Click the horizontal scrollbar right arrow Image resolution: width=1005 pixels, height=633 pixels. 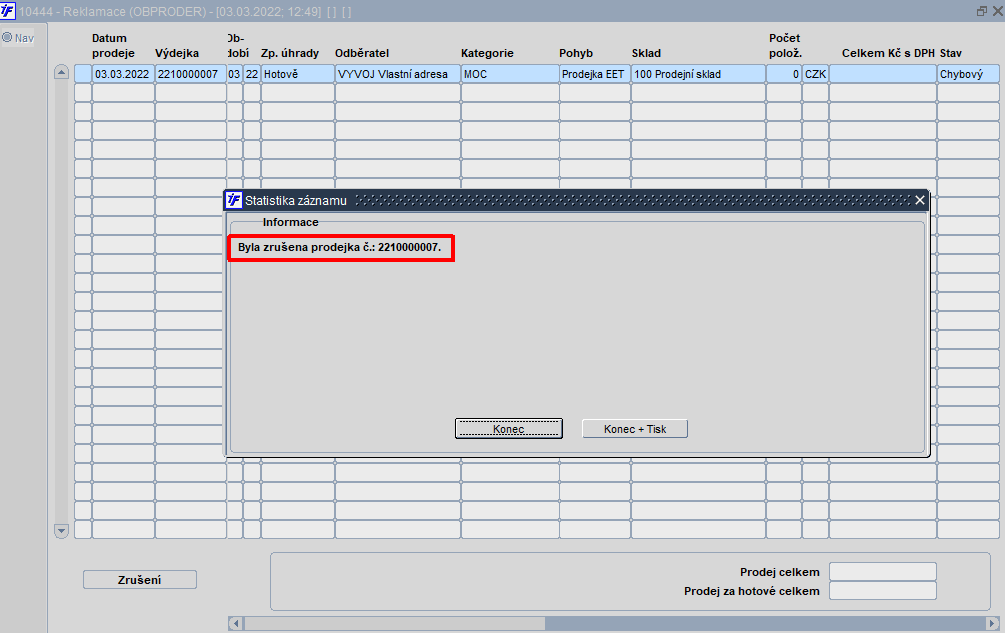[x=993, y=623]
